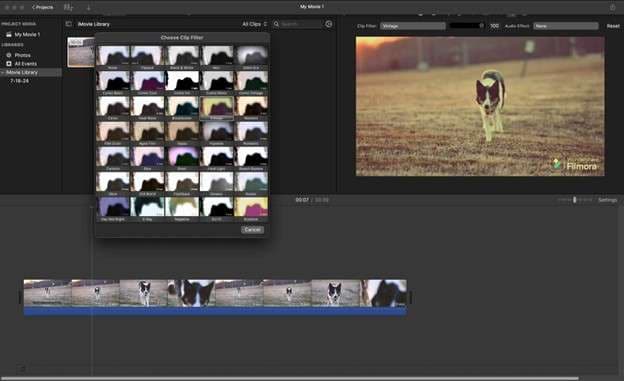
Task: Select the dog video clip in timeline
Action: (x=215, y=293)
